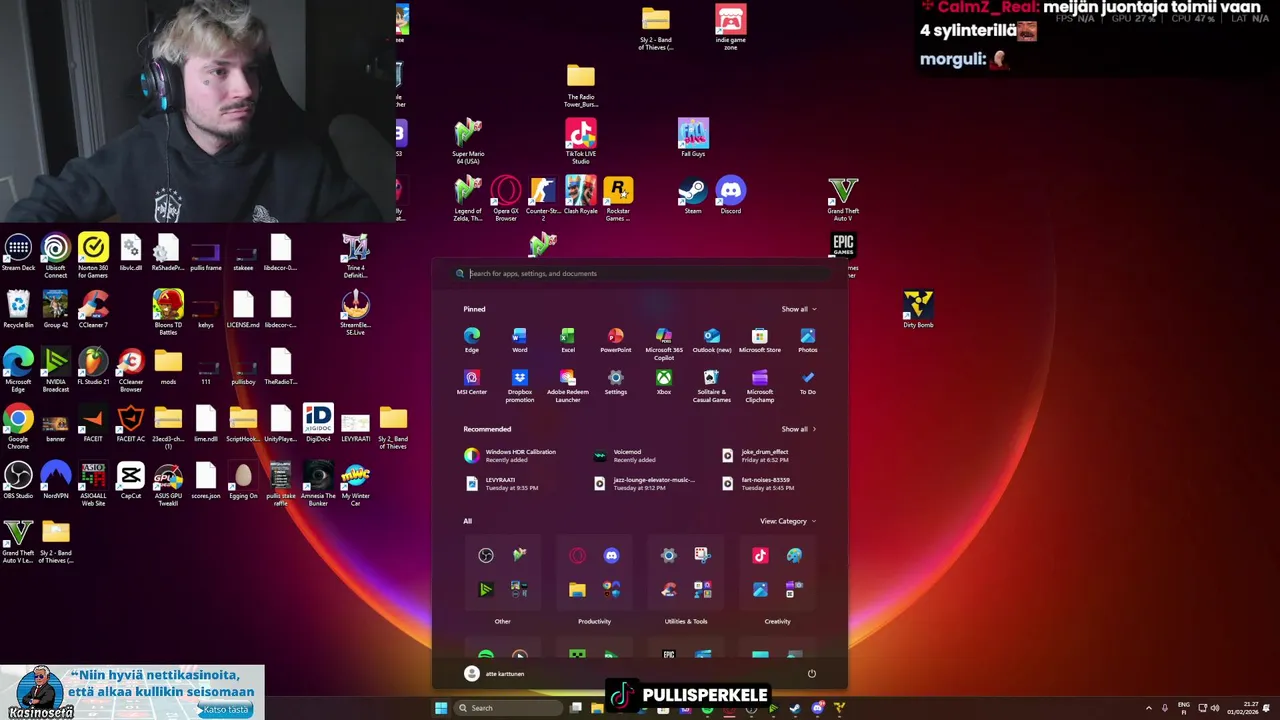Expand Show all for recommended items
Viewport: 1280px width, 720px height.
(x=799, y=429)
